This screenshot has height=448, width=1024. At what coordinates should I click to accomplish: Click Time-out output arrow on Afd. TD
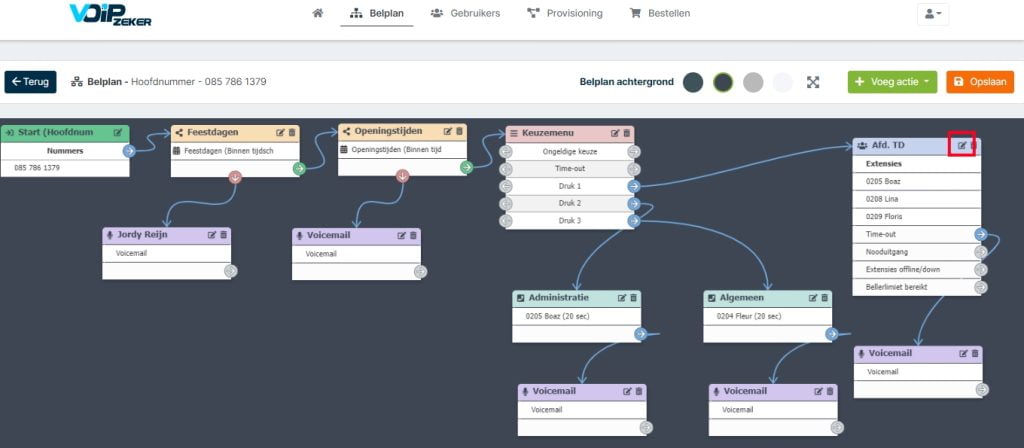pos(980,234)
